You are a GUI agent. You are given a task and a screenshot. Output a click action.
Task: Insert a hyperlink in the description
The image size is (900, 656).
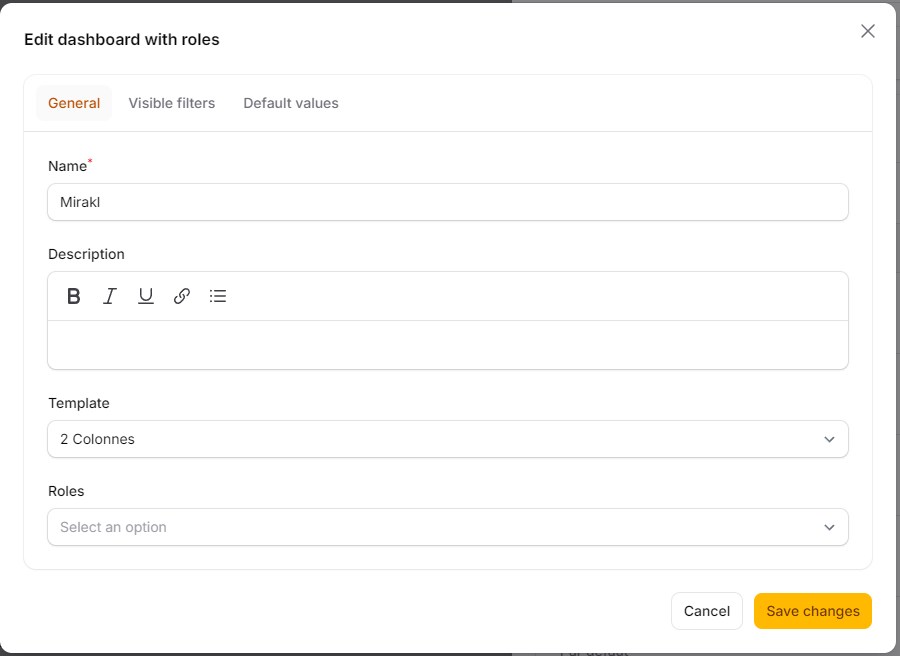[x=181, y=295]
